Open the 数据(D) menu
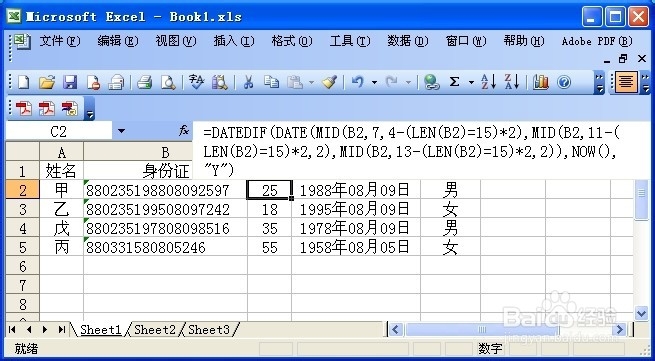 coord(408,41)
